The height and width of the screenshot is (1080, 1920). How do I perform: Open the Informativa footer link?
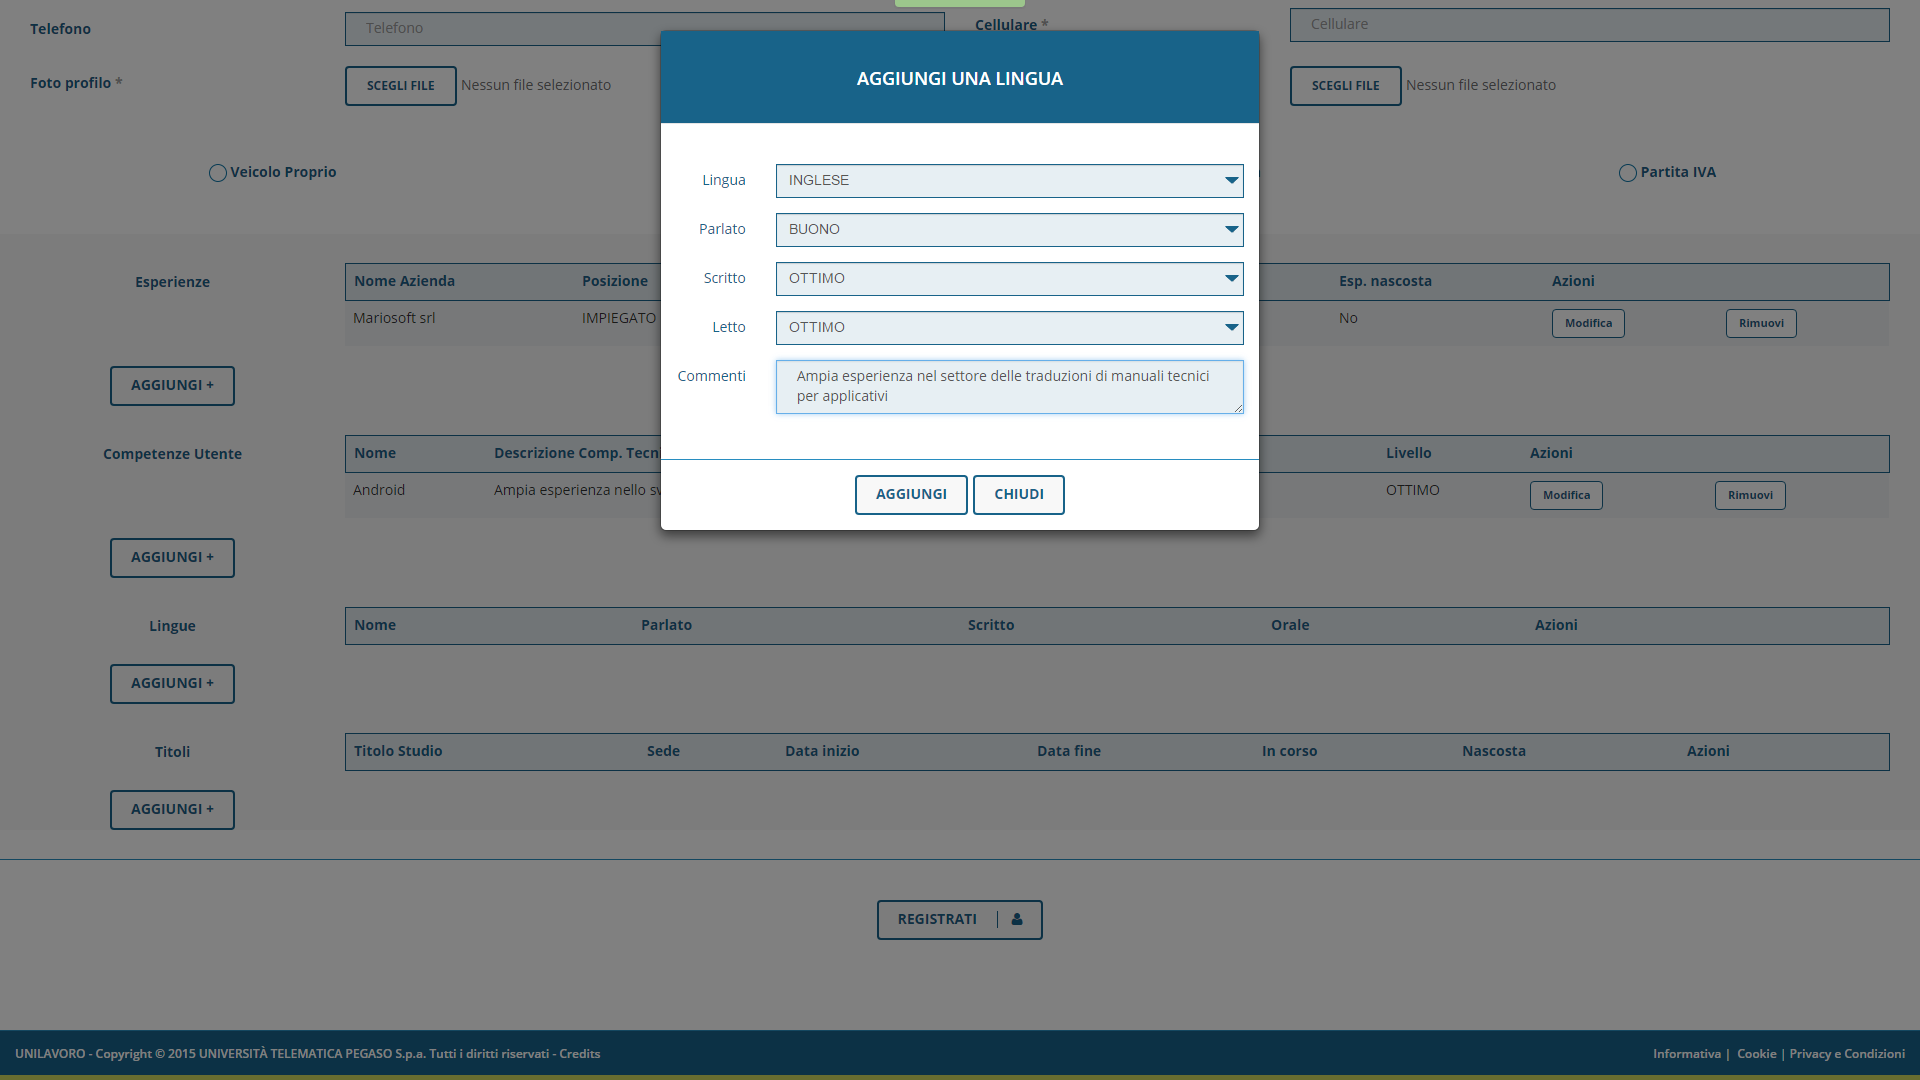coord(1686,1054)
